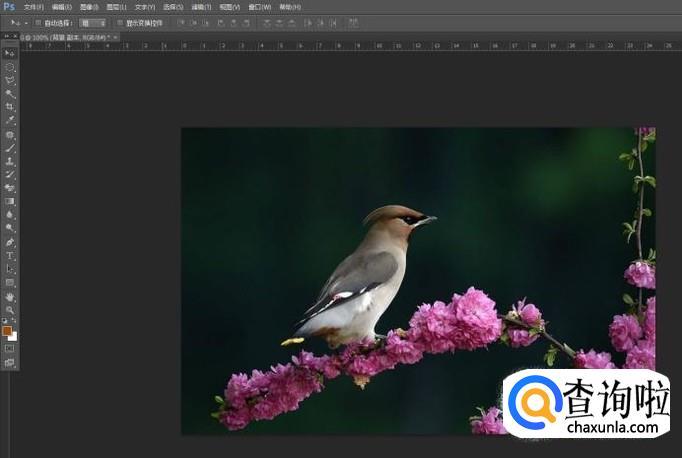The image size is (682, 458).
Task: Select the Horizontal Type tool
Action: 10,256
